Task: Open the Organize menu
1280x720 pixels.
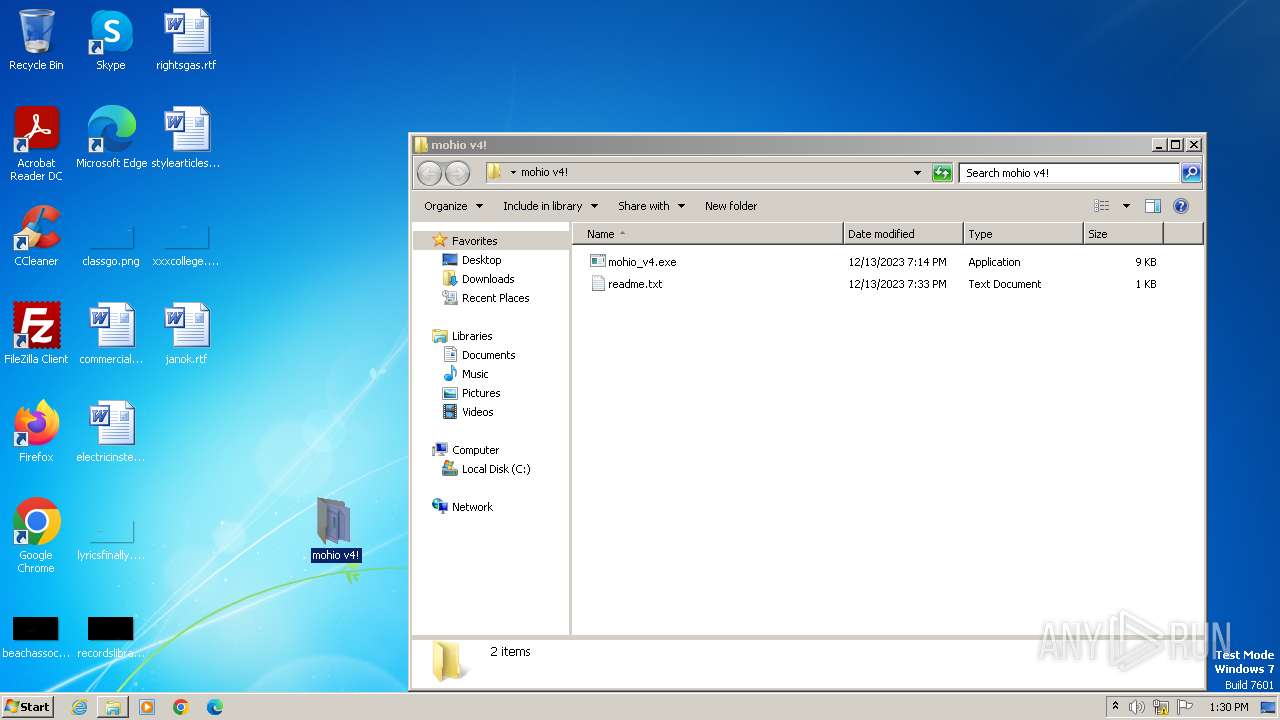Action: point(453,206)
